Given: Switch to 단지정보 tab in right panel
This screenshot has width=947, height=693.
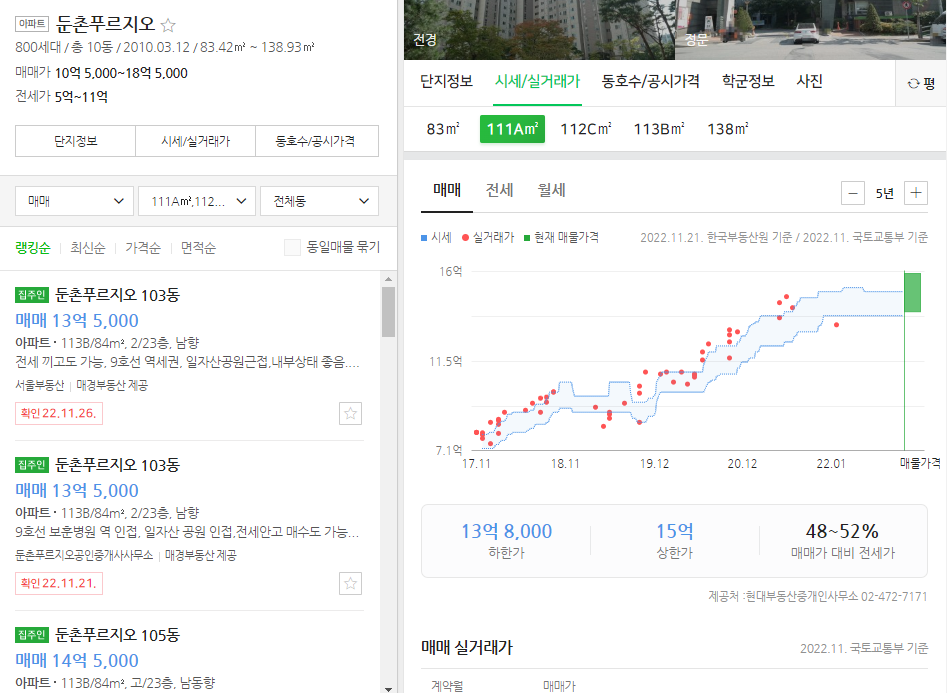Looking at the screenshot, I should pyautogui.click(x=446, y=82).
